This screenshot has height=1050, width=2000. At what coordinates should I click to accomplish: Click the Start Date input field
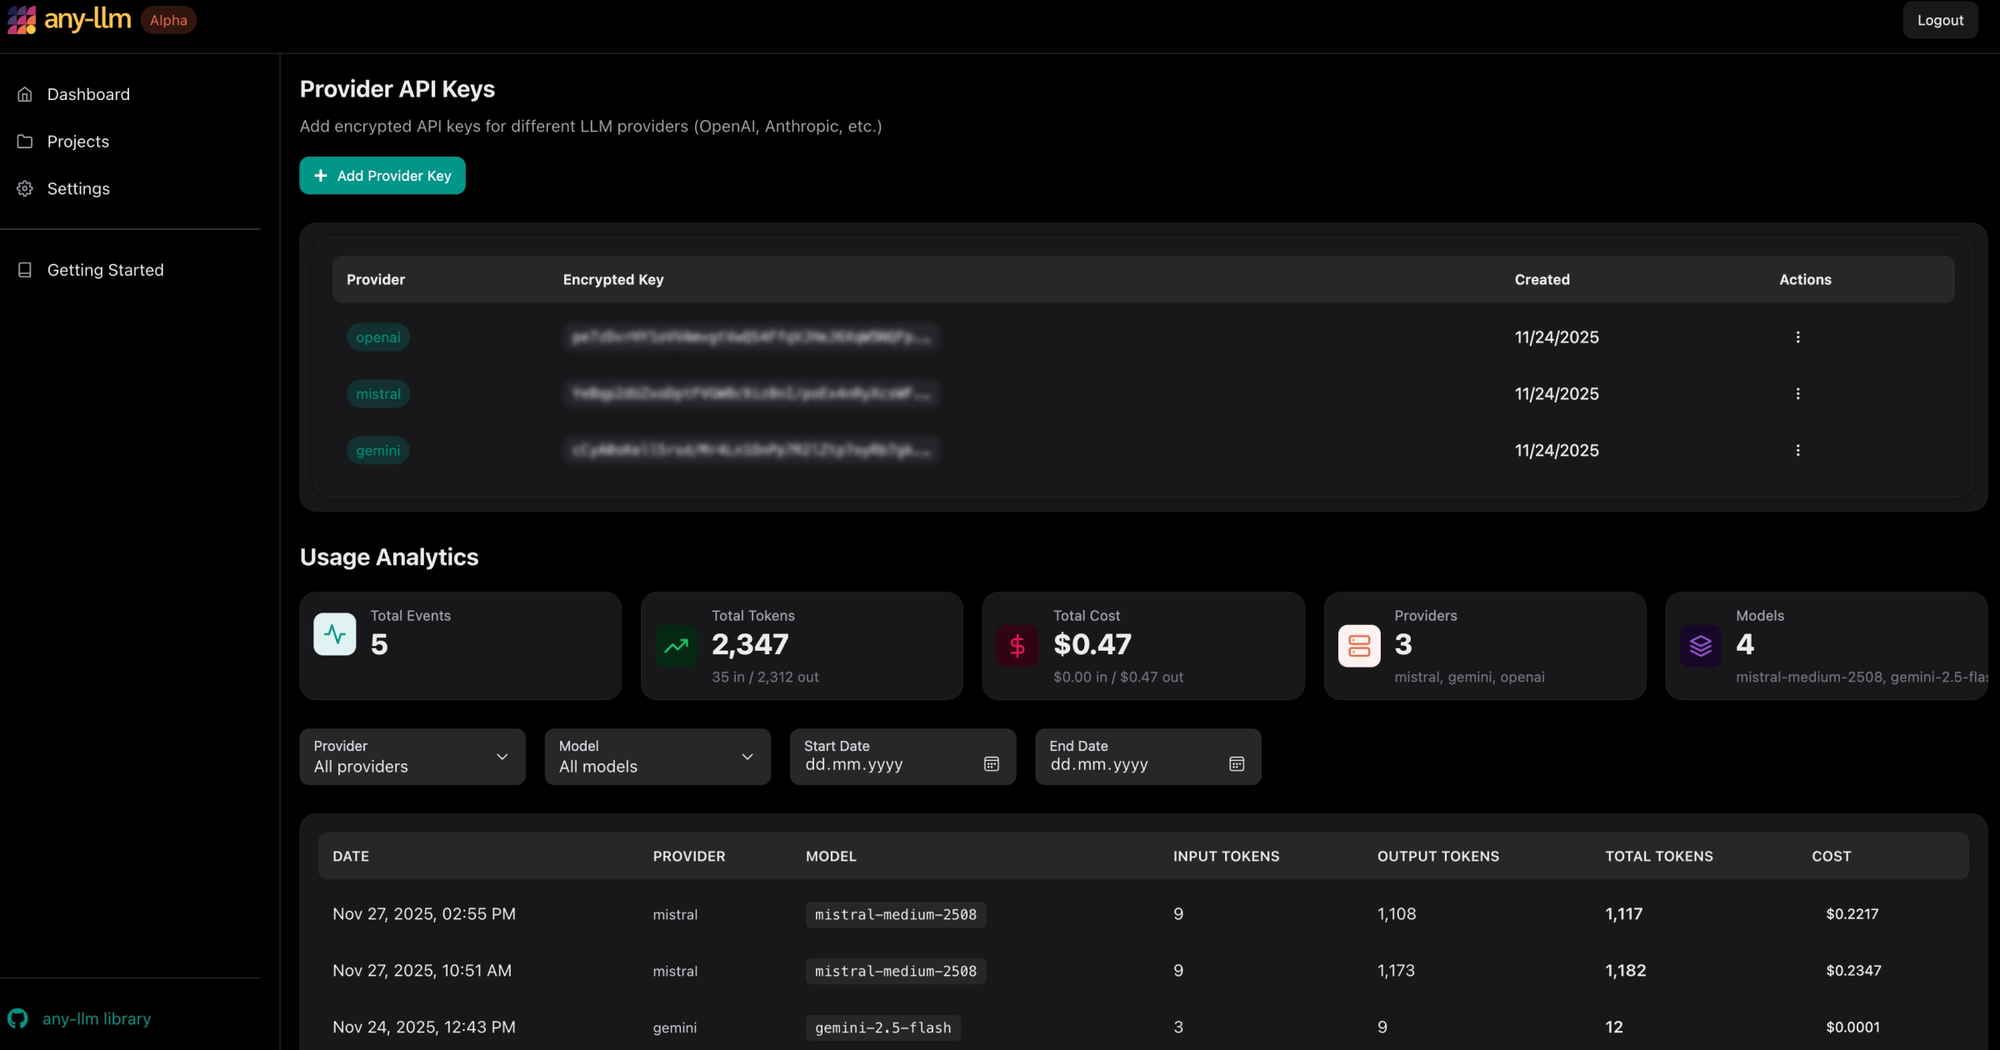click(885, 765)
